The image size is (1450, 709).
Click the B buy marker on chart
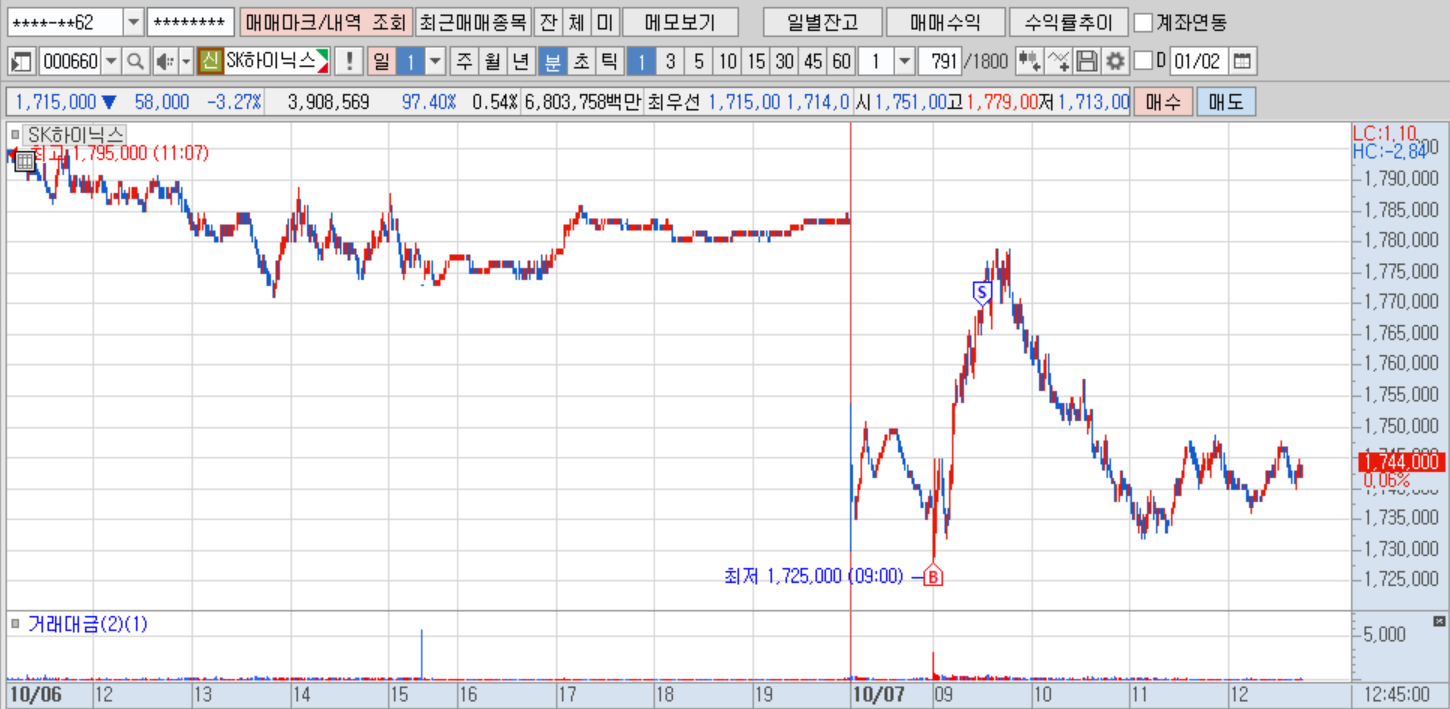933,576
